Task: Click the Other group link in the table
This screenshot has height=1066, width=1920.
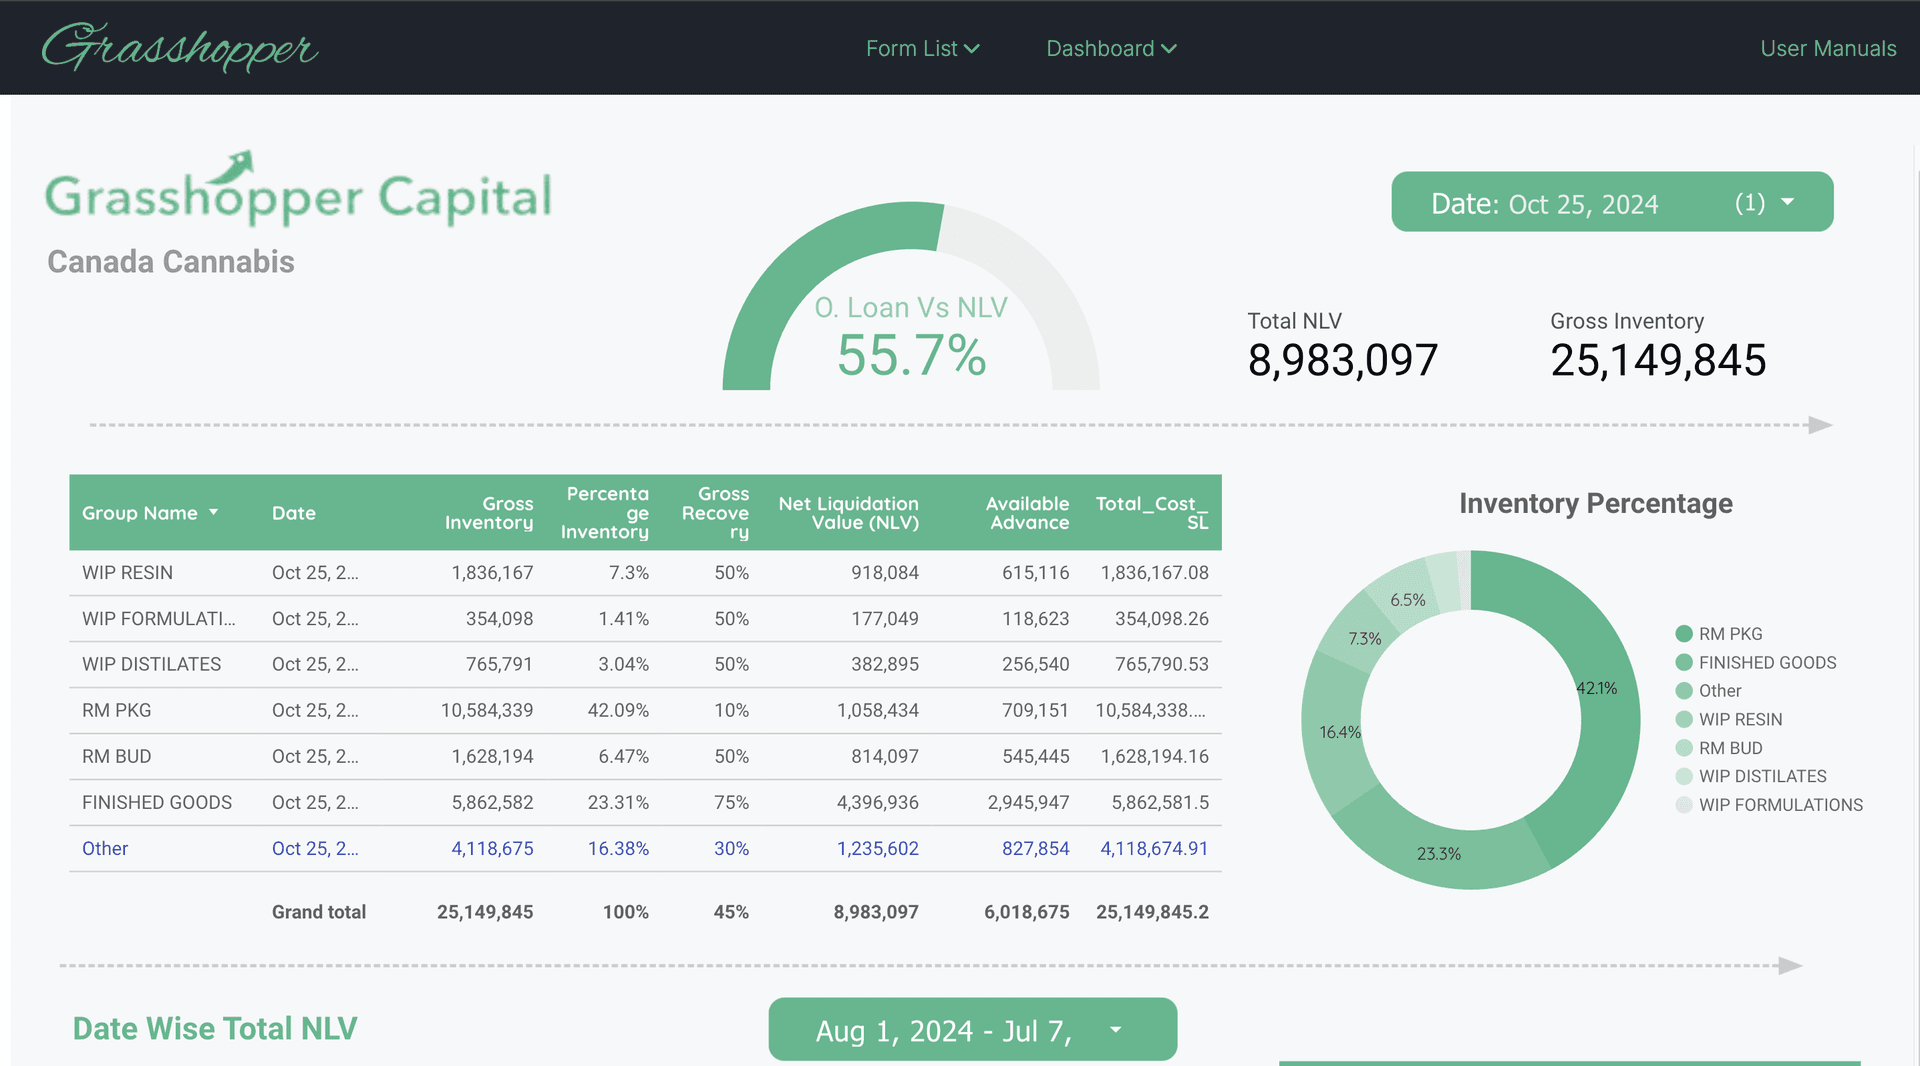Action: tap(105, 848)
